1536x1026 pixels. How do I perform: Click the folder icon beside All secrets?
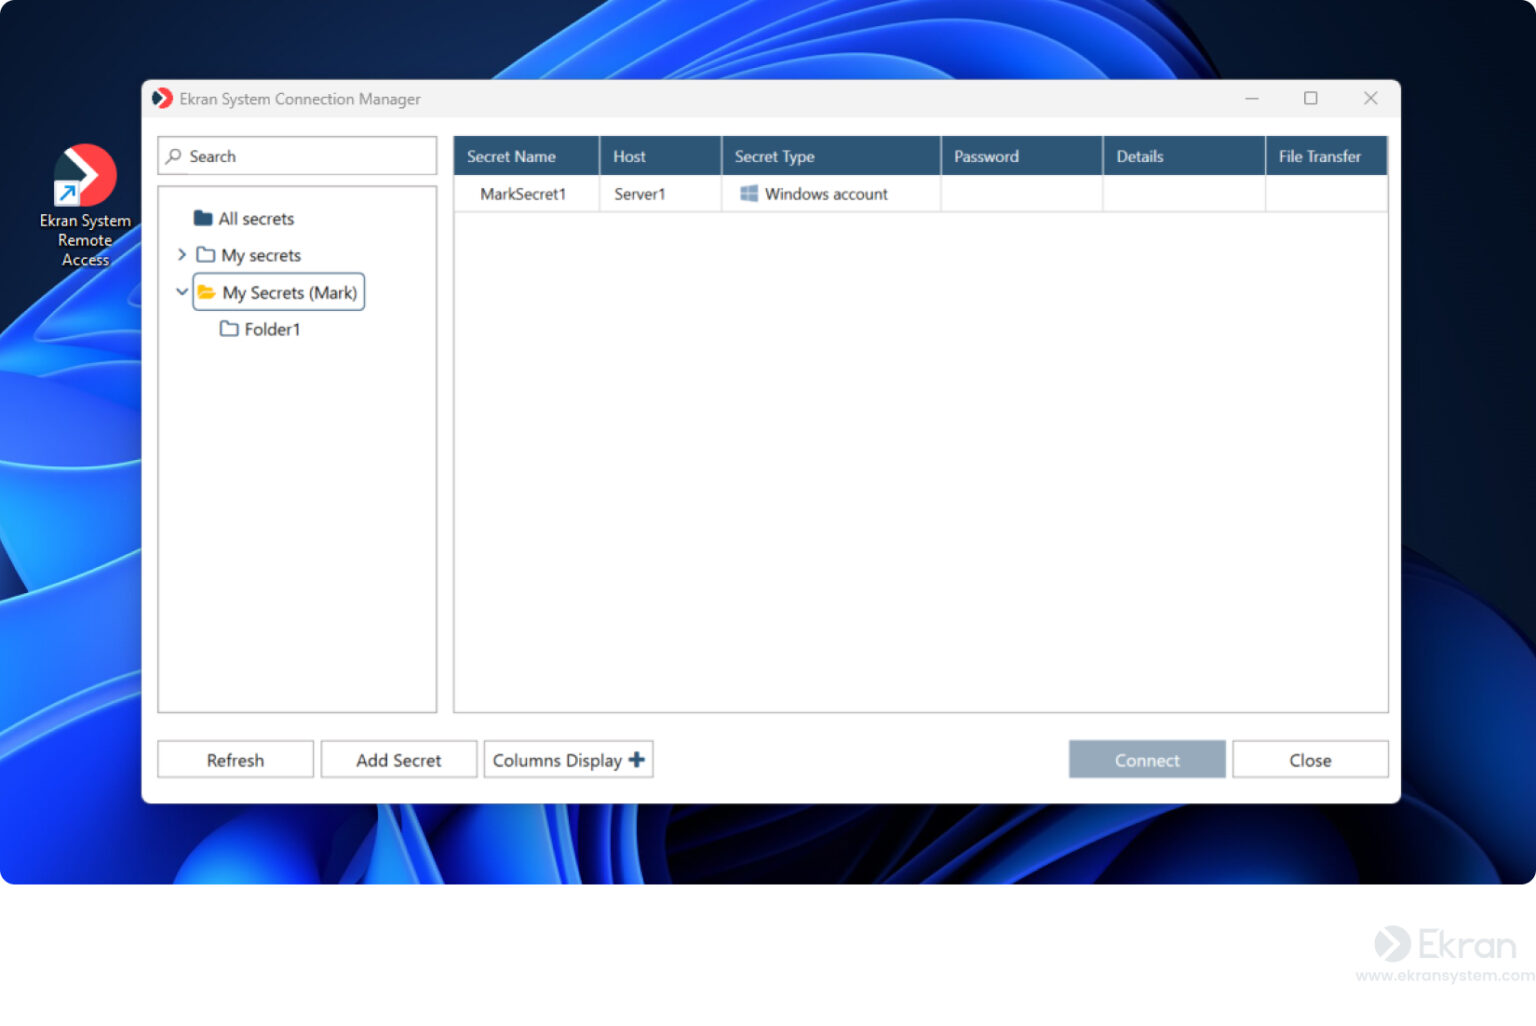tap(203, 218)
